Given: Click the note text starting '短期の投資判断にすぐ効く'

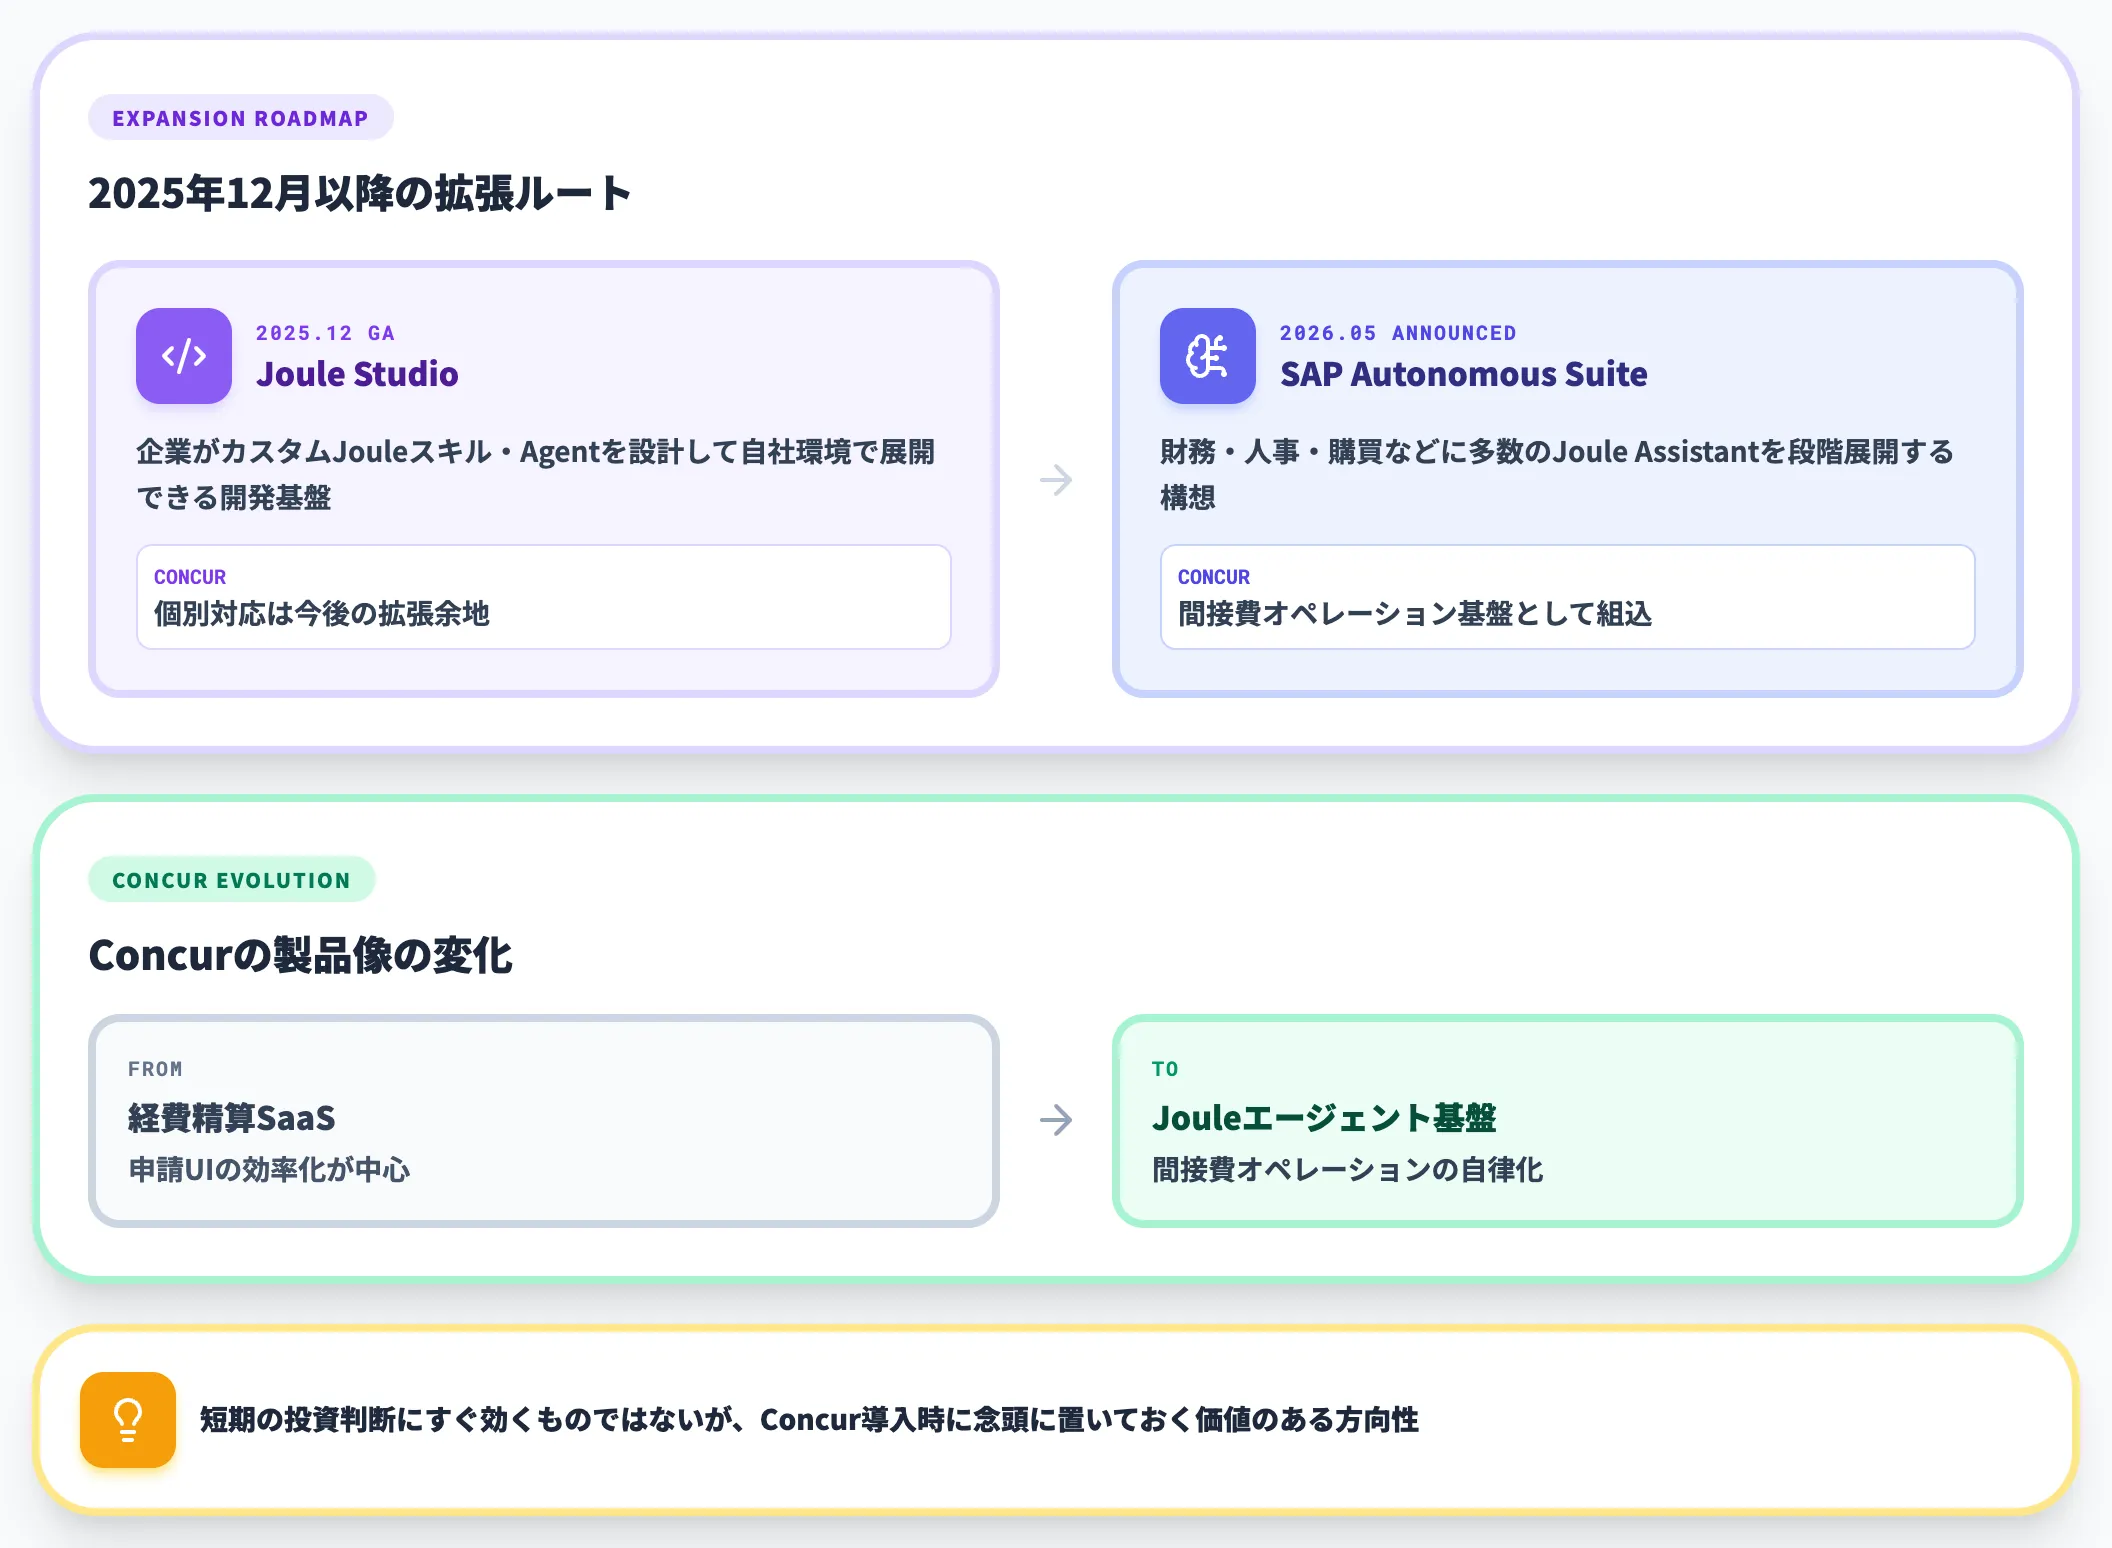Looking at the screenshot, I should (x=809, y=1420).
